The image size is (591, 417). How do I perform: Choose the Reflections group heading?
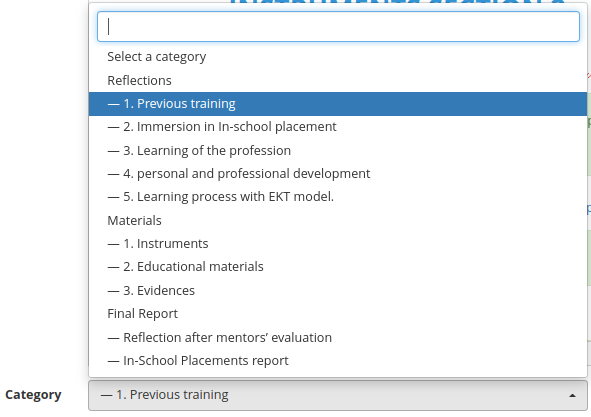click(x=338, y=80)
